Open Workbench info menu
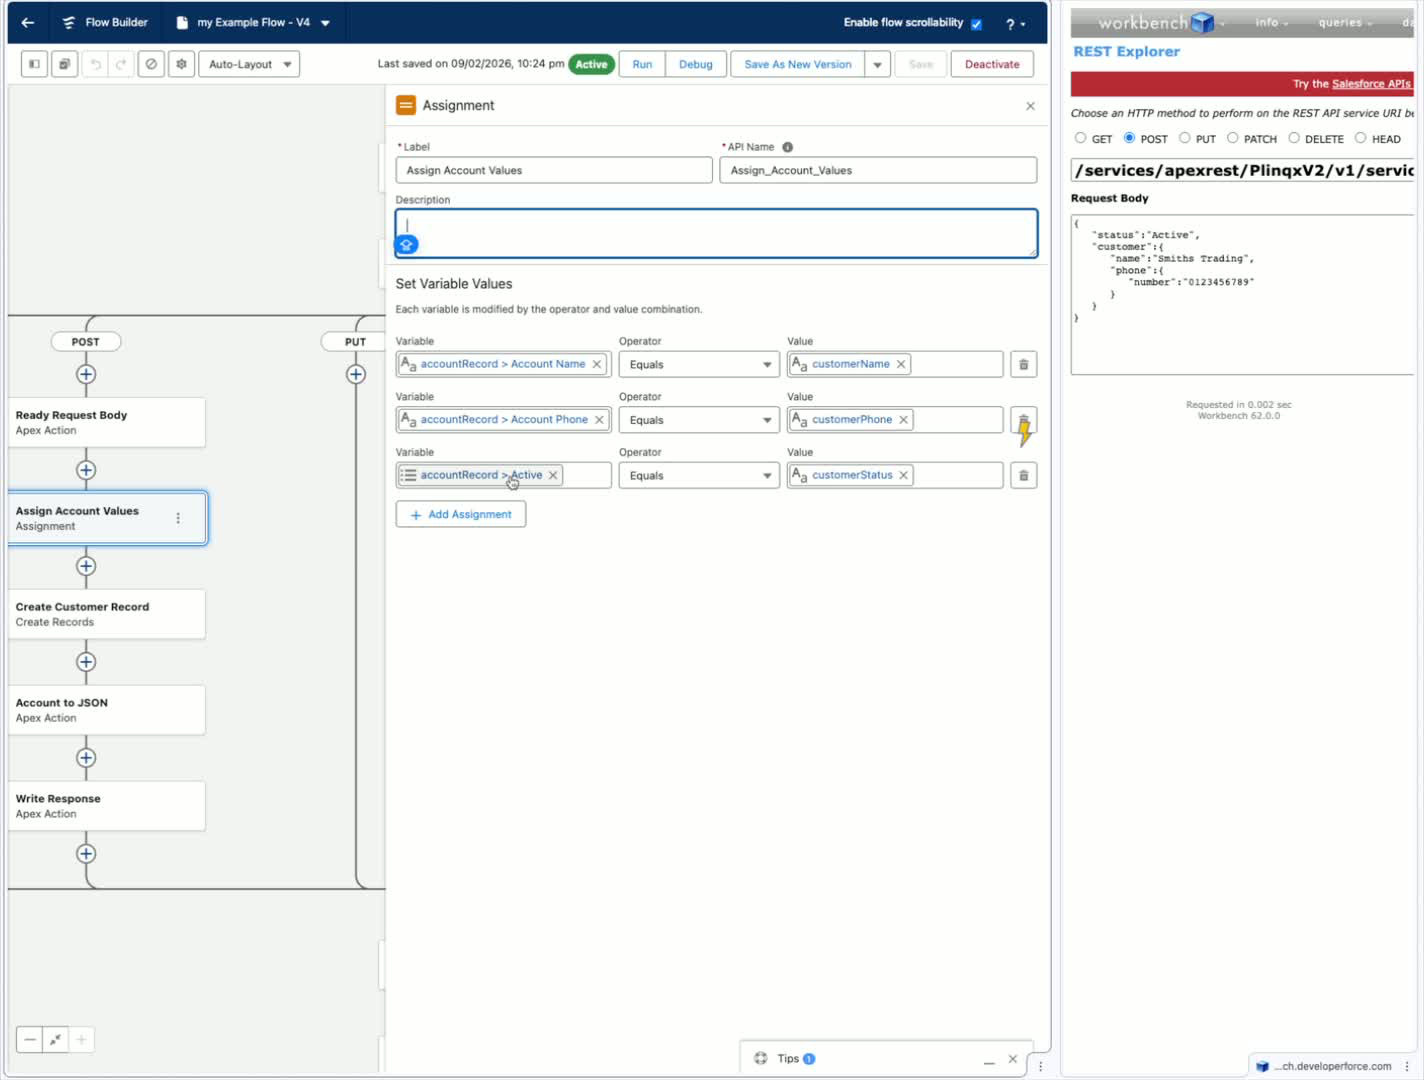 coord(1271,22)
